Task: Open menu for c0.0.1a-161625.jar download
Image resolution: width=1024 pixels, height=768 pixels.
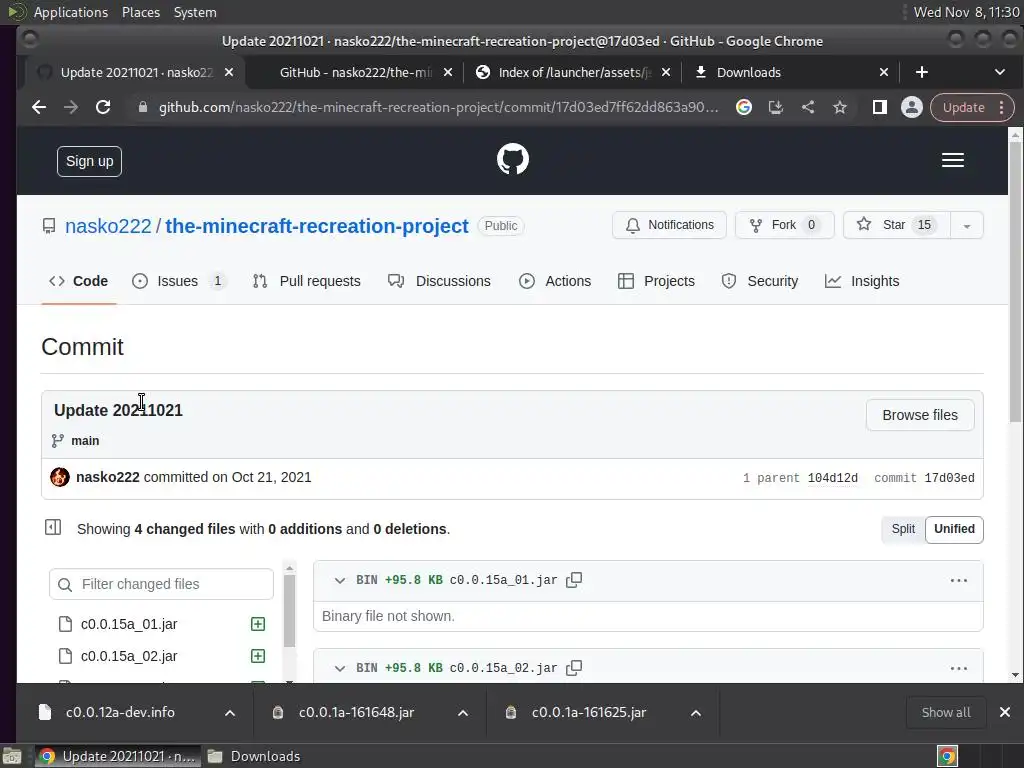Action: click(x=696, y=713)
